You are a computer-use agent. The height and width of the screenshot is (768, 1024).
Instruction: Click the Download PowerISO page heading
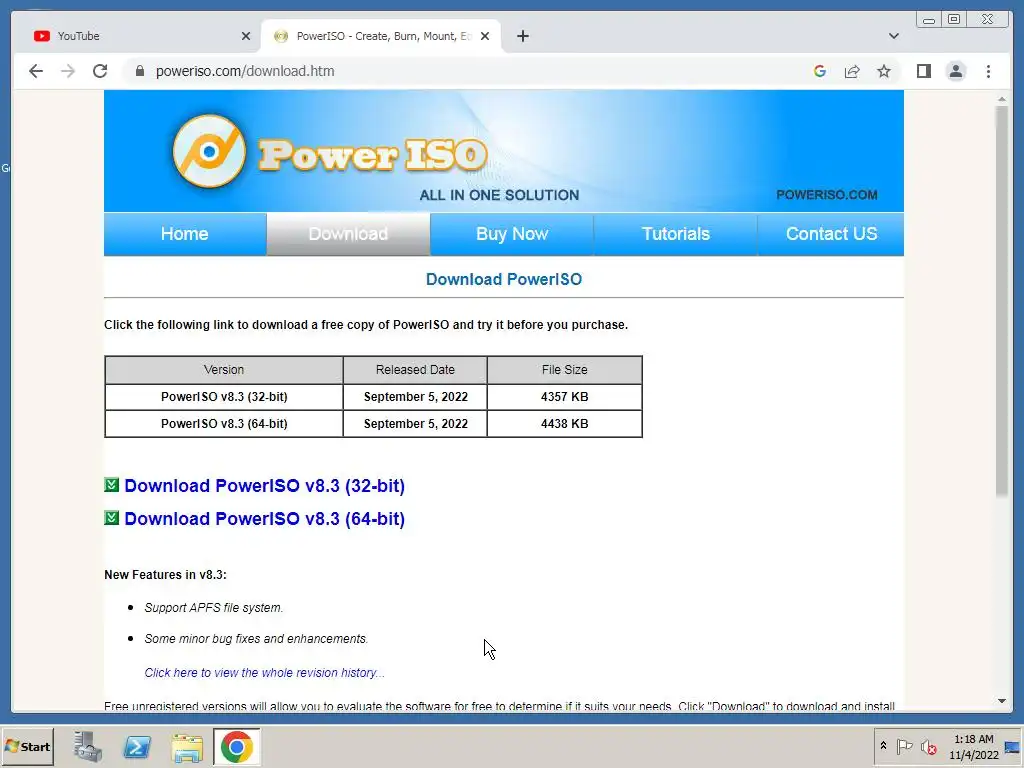(x=504, y=280)
